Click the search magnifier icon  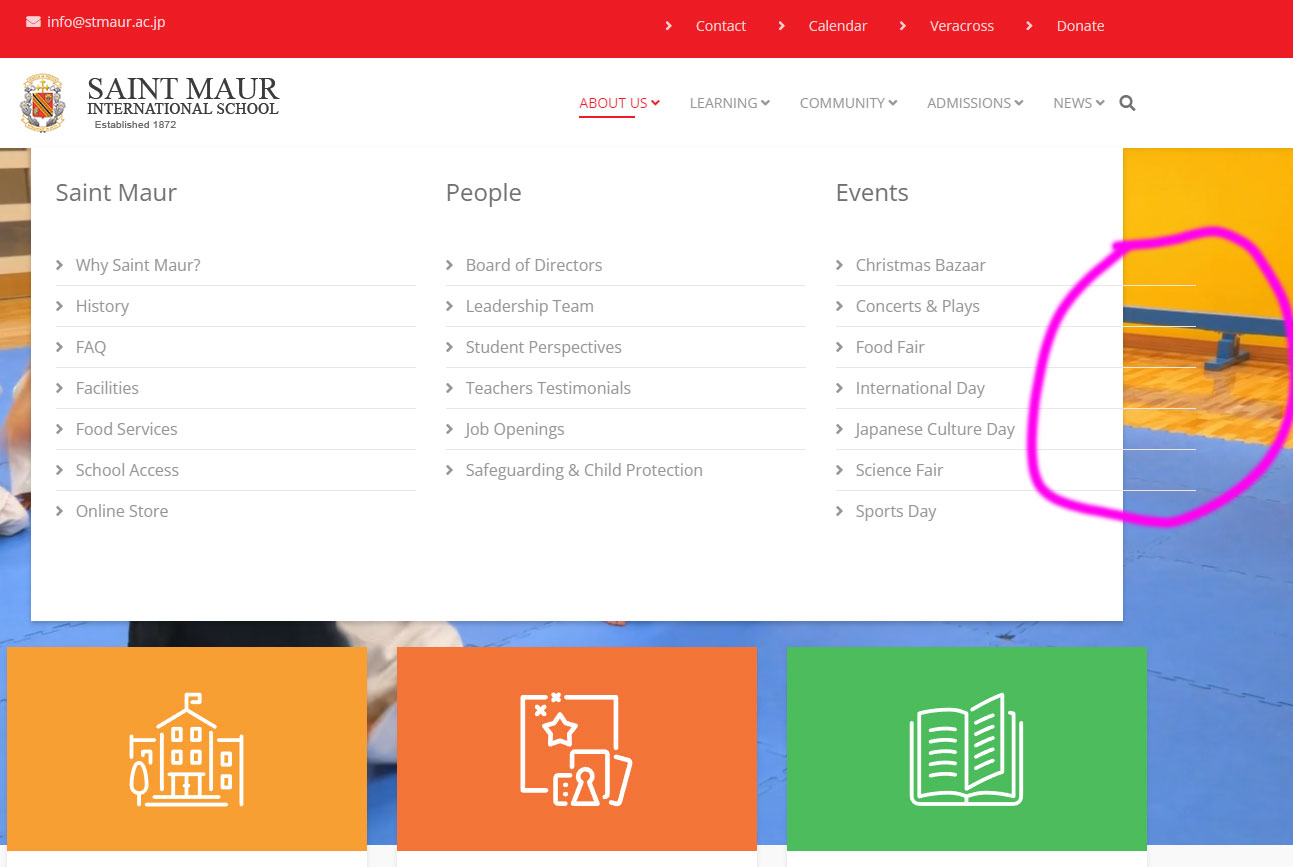pyautogui.click(x=1127, y=103)
